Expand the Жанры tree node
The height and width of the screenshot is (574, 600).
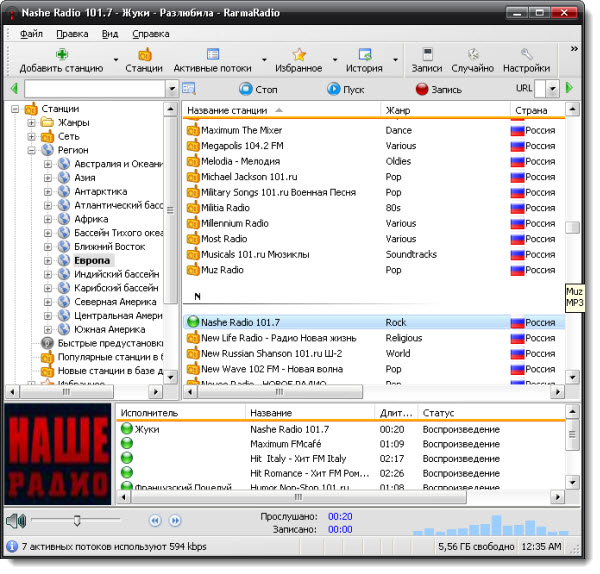(32, 123)
